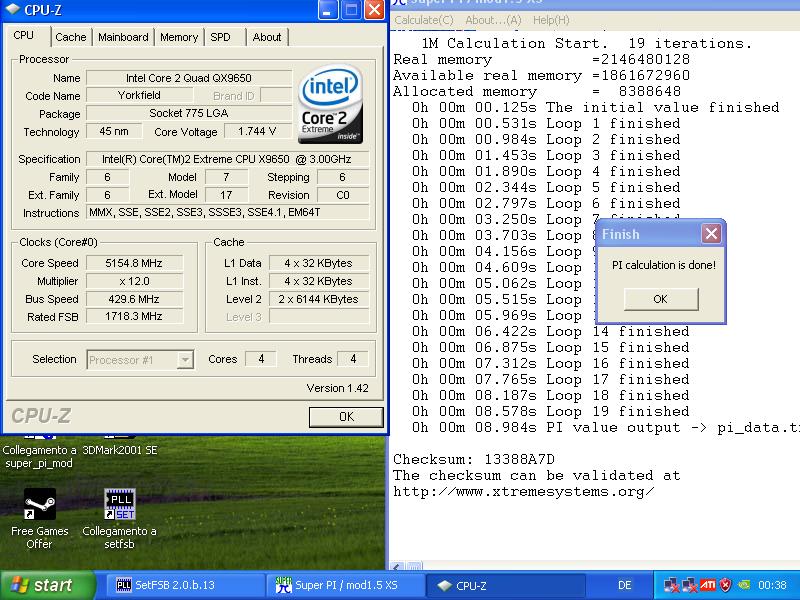Click the Instructions field listing MMX, SSE

(227, 212)
